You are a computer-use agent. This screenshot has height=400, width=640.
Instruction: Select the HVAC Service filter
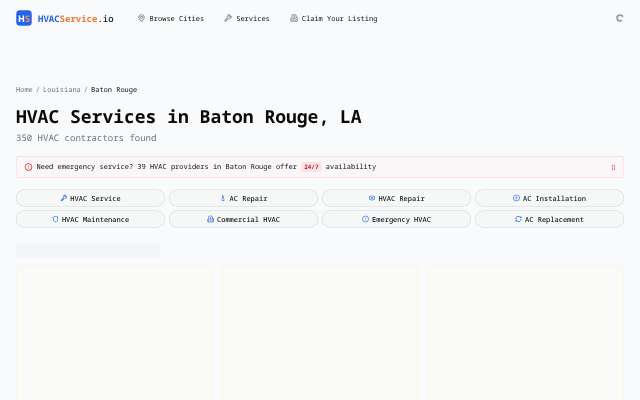click(90, 198)
